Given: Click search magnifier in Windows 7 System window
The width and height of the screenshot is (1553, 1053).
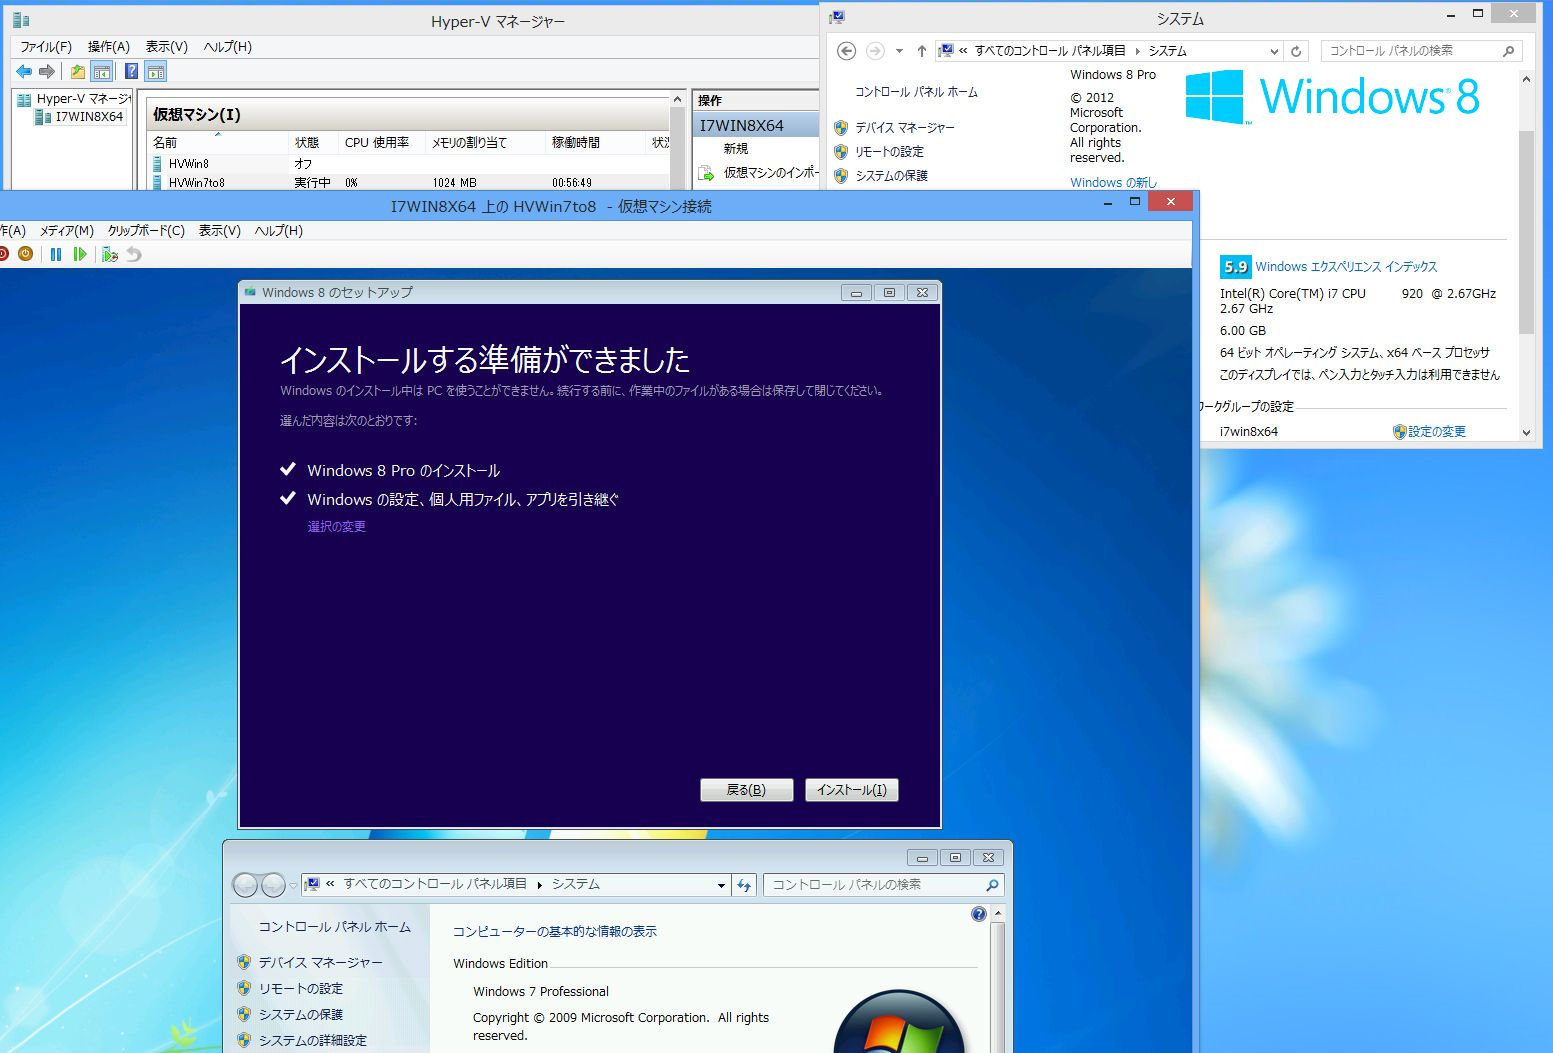Looking at the screenshot, I should [992, 885].
